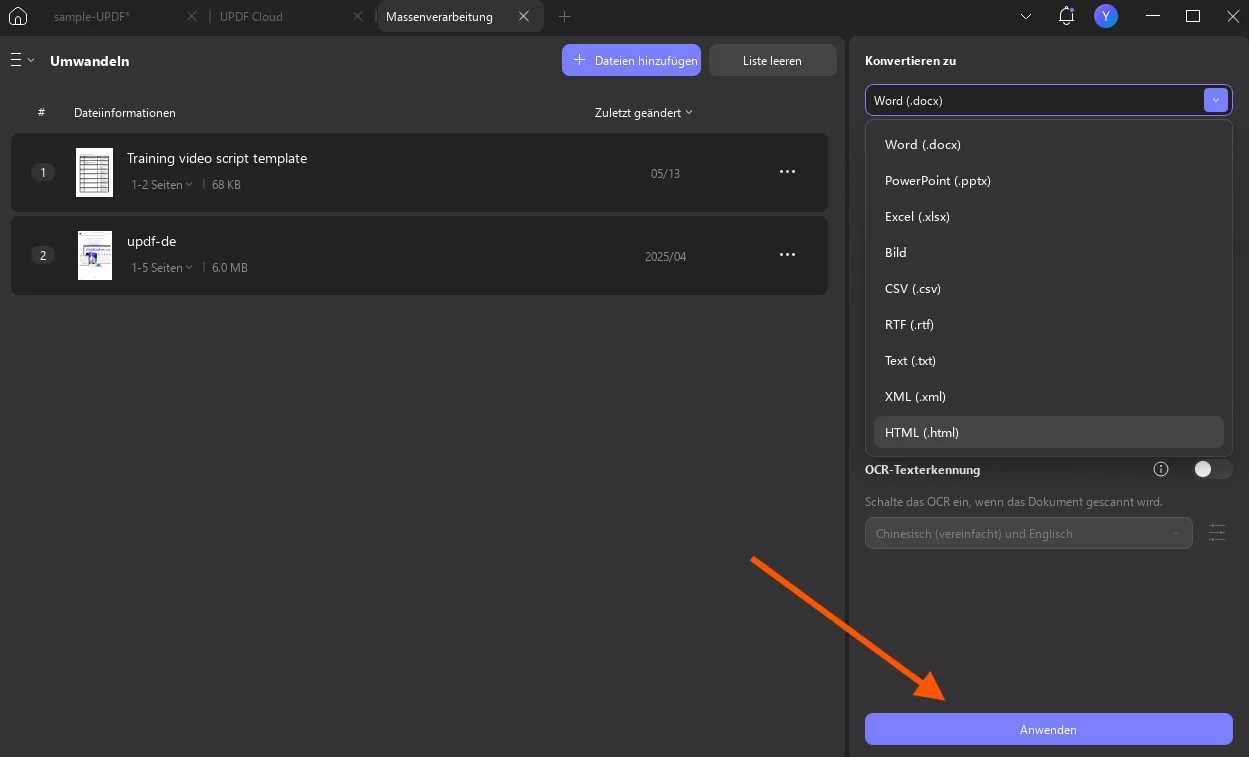Image resolution: width=1249 pixels, height=757 pixels.
Task: Open OCR layout settings icon
Action: click(x=1217, y=533)
